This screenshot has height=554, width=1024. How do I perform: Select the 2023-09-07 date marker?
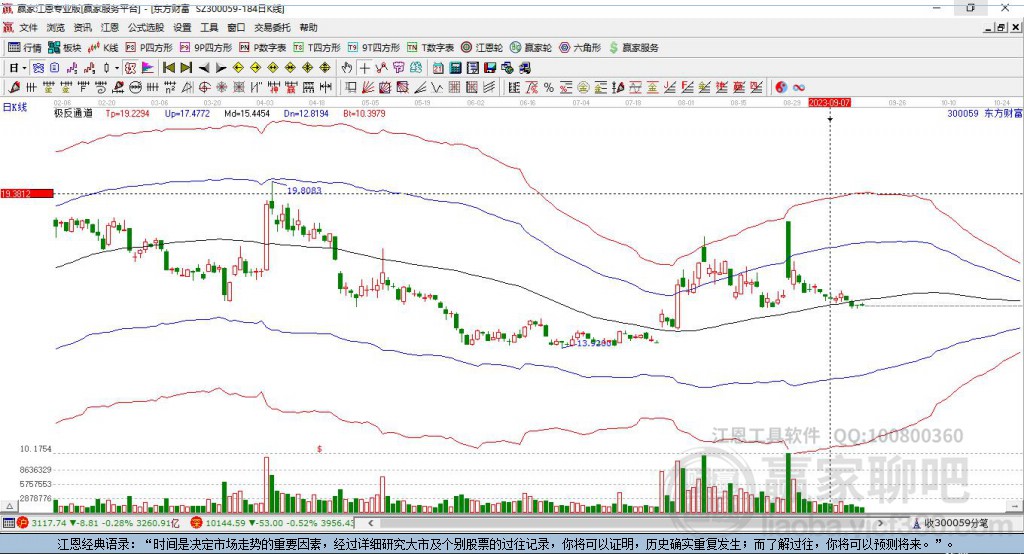(829, 103)
